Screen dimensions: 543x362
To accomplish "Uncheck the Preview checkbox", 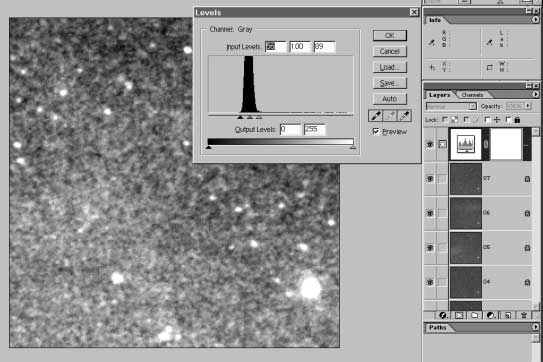I will [376, 131].
